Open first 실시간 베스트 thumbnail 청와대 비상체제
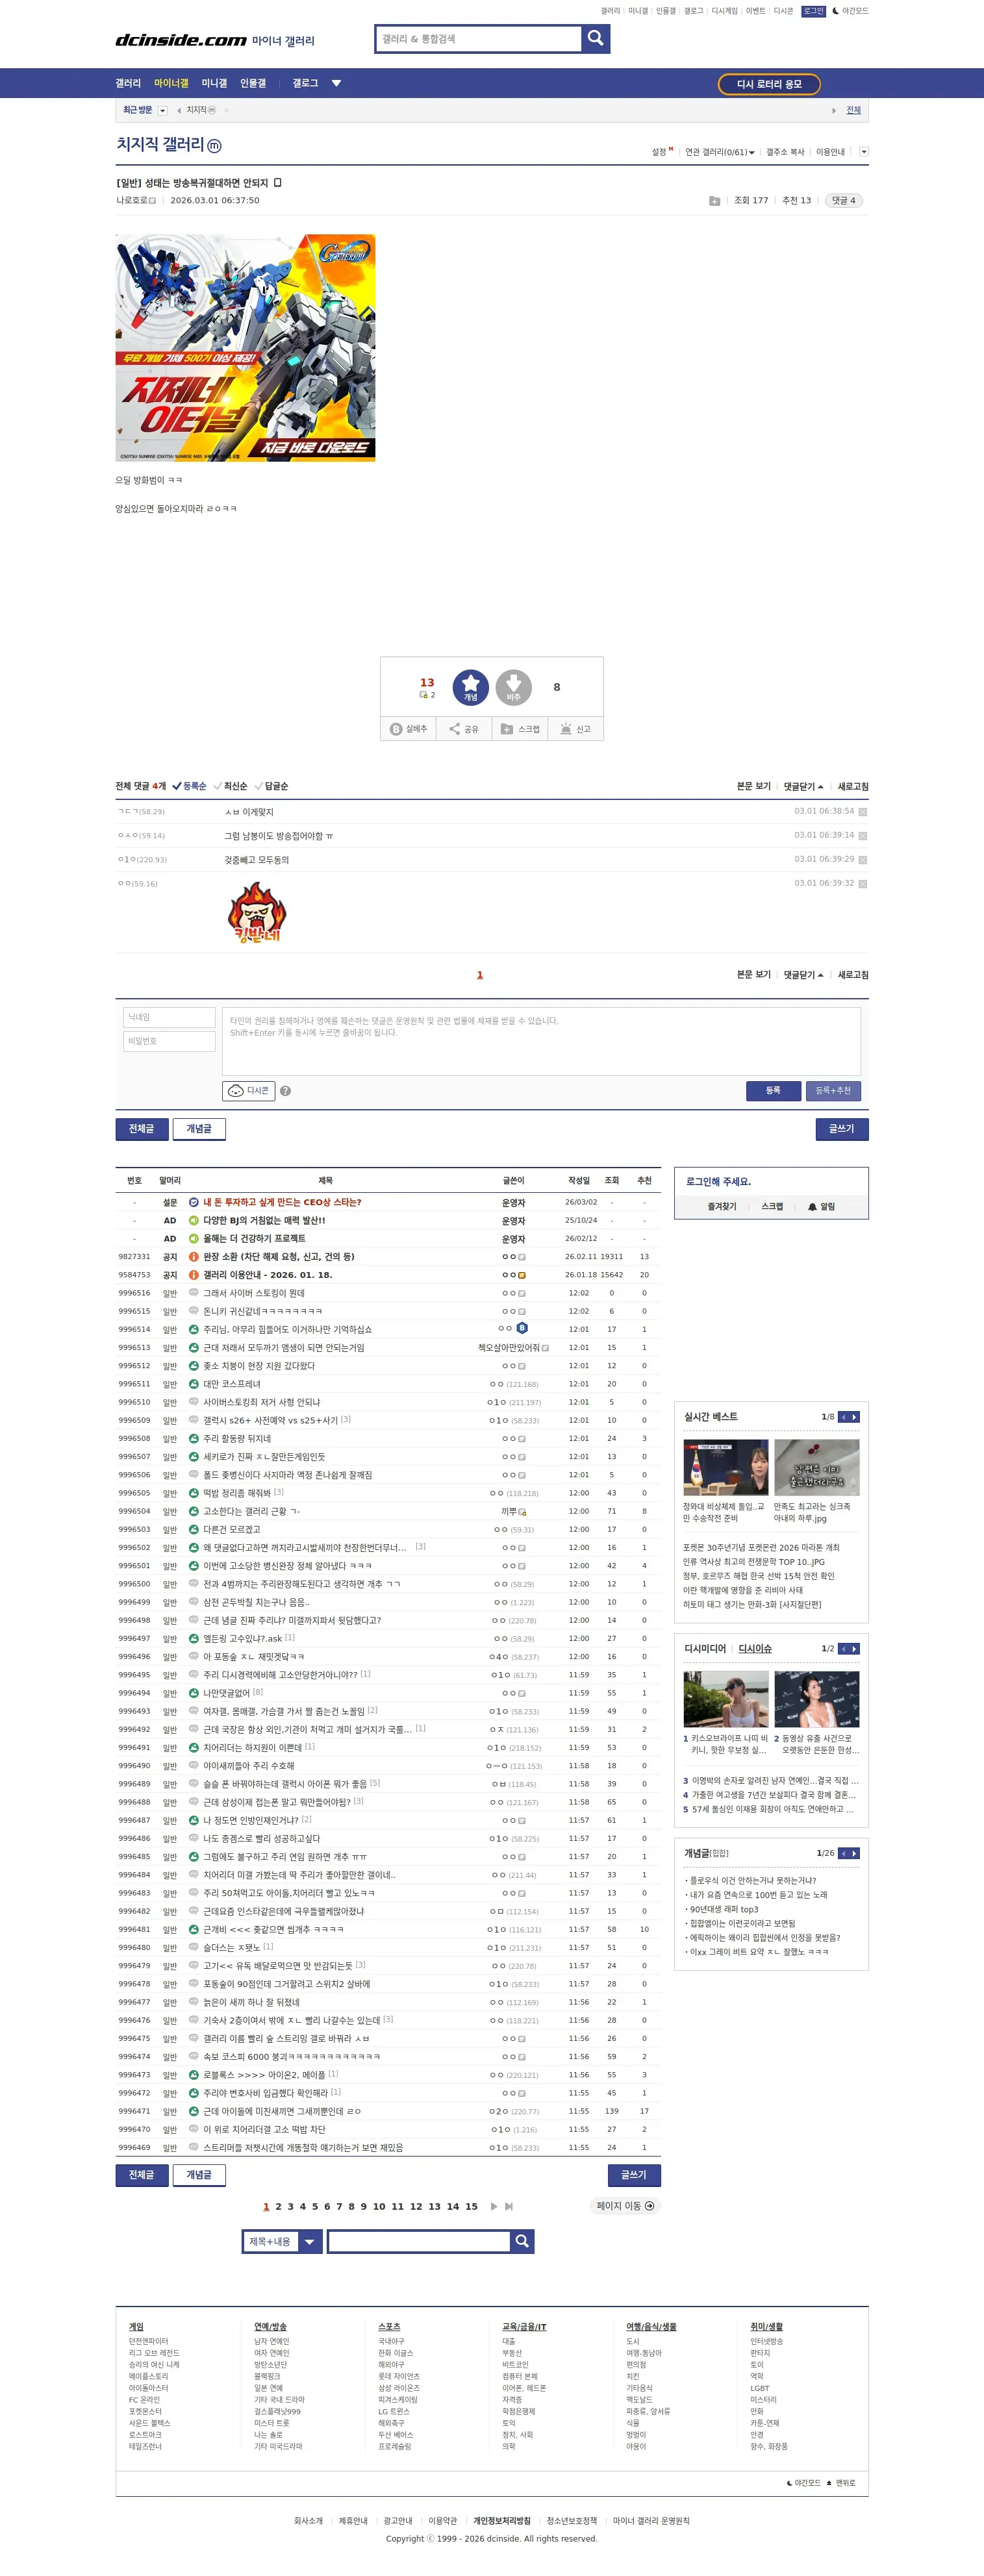The image size is (984, 2576). (x=726, y=1467)
